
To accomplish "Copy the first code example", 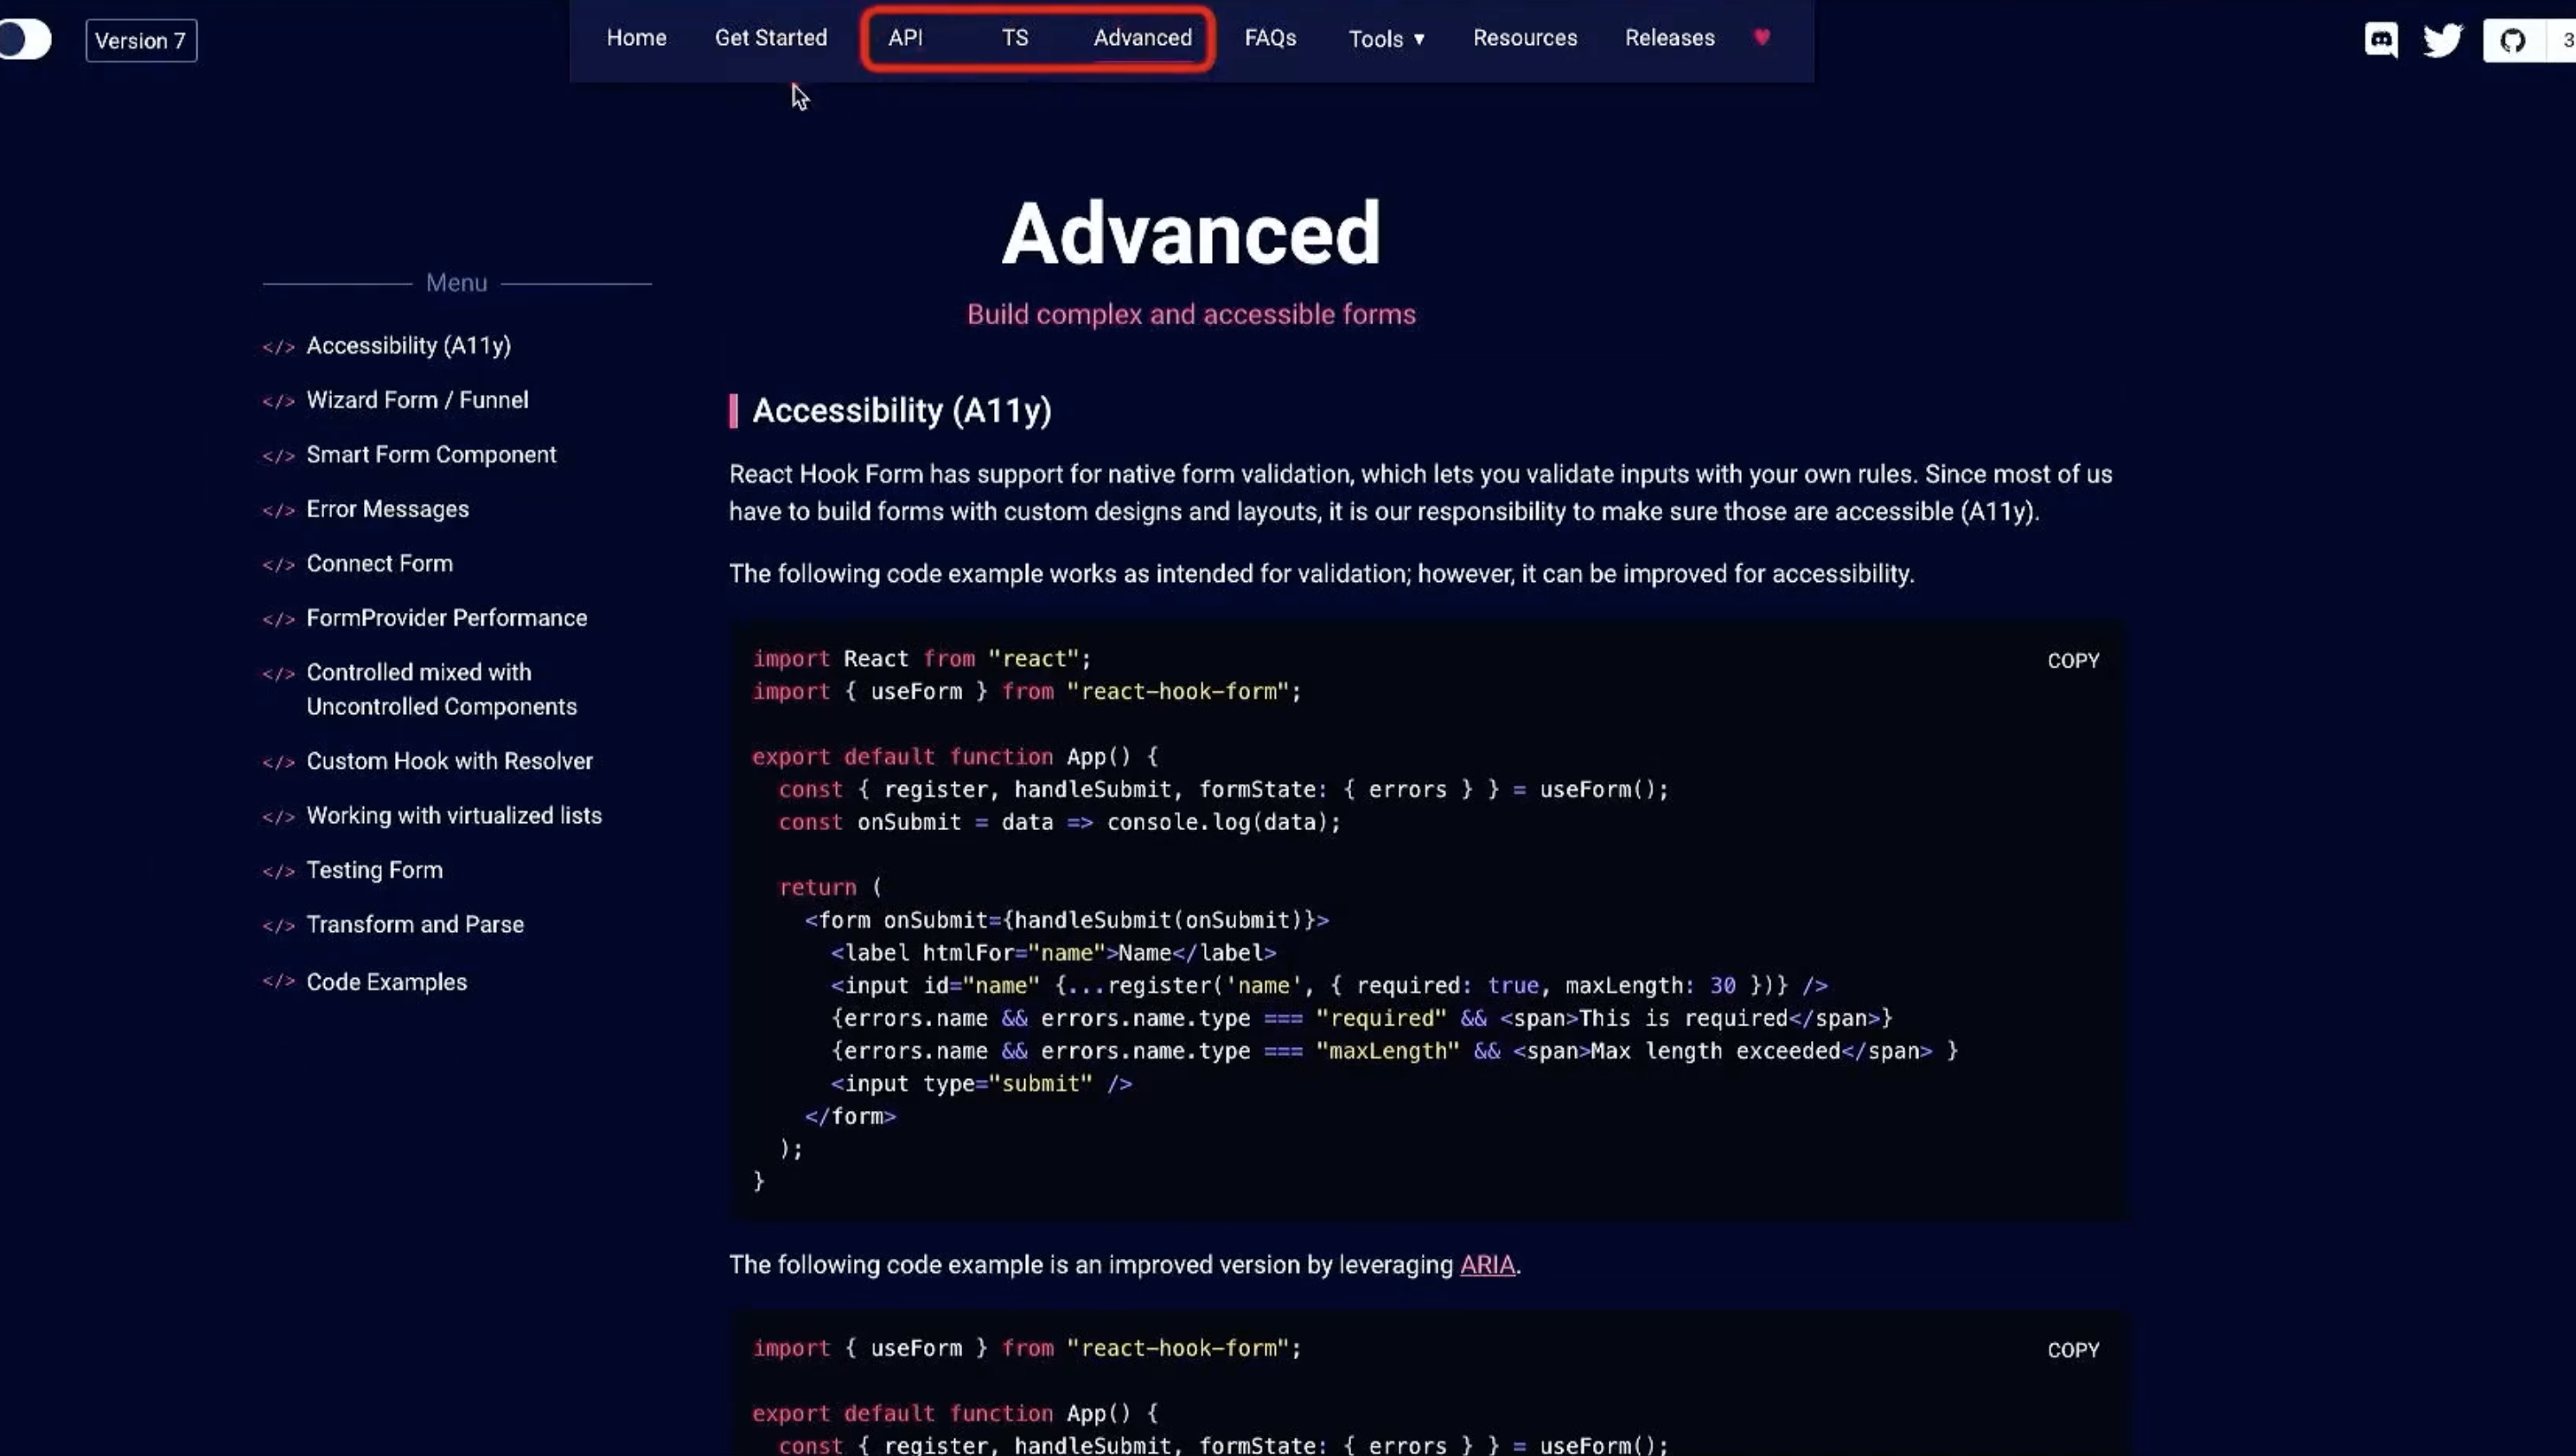I will tap(2073, 661).
